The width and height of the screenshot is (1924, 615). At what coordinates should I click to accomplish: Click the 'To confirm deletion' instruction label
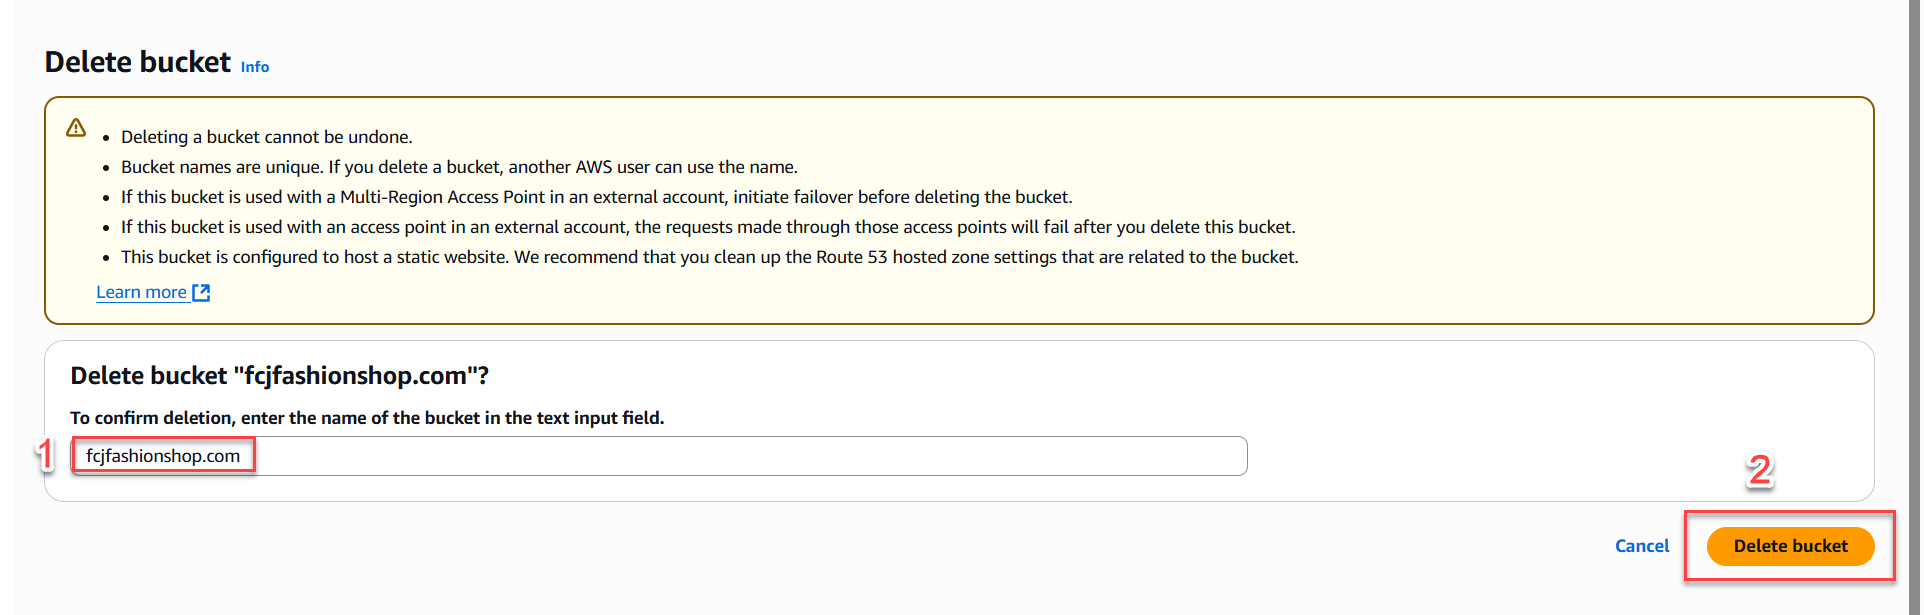coord(367,418)
